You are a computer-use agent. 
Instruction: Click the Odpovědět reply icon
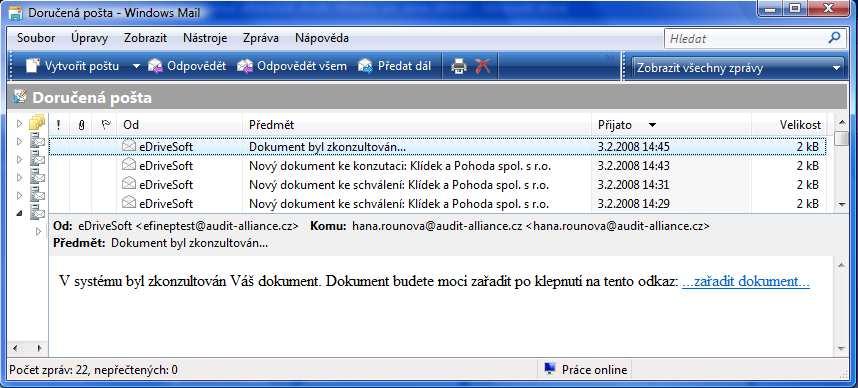pos(155,66)
